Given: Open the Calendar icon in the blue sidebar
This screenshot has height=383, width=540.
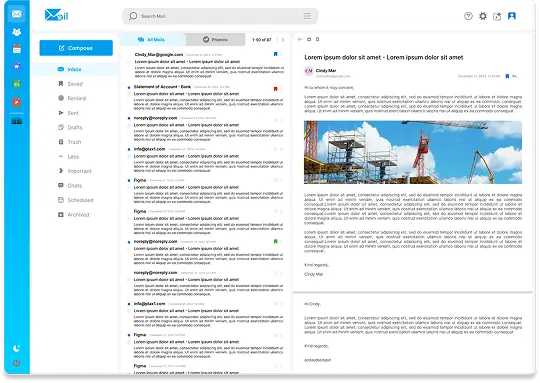Looking at the screenshot, I should pos(17,49).
